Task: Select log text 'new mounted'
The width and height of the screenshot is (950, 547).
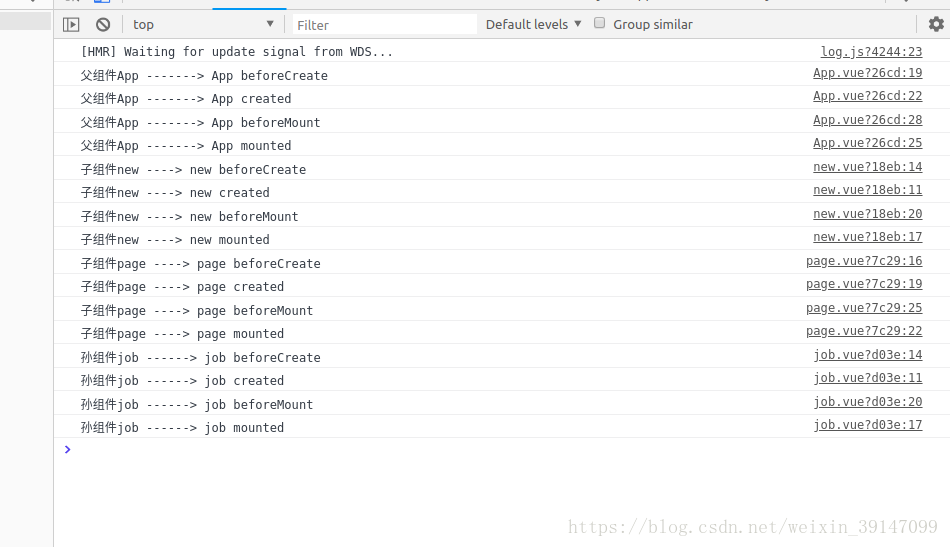Action: click(230, 239)
